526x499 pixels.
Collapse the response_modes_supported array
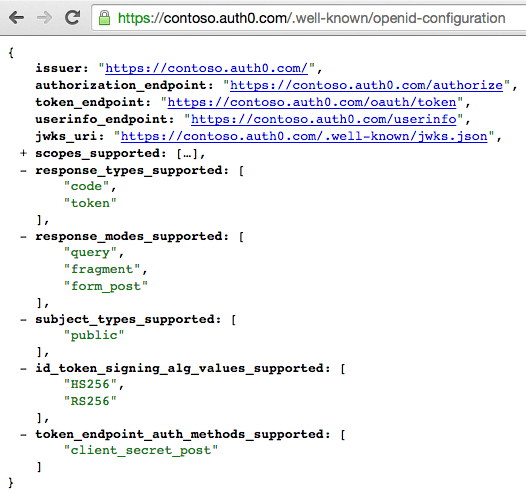23,237
